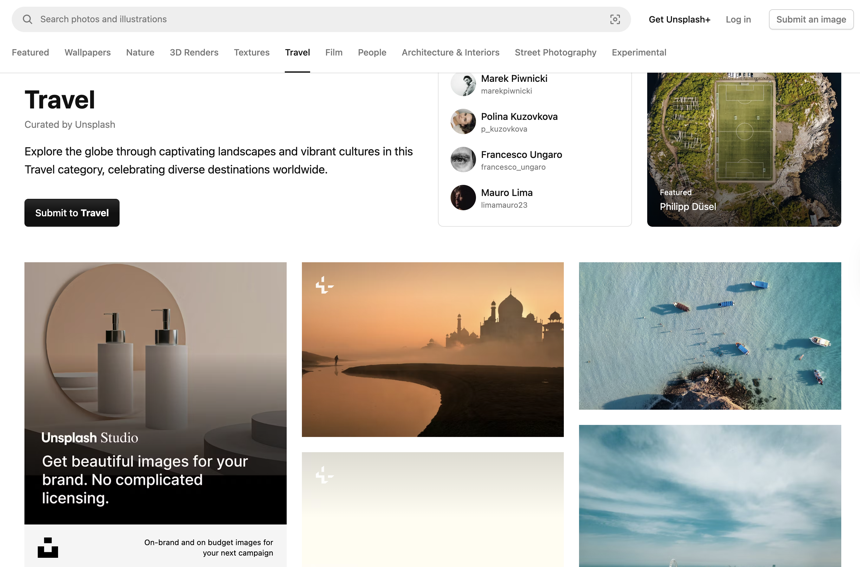Open the aerial boats on water photo

coord(709,336)
